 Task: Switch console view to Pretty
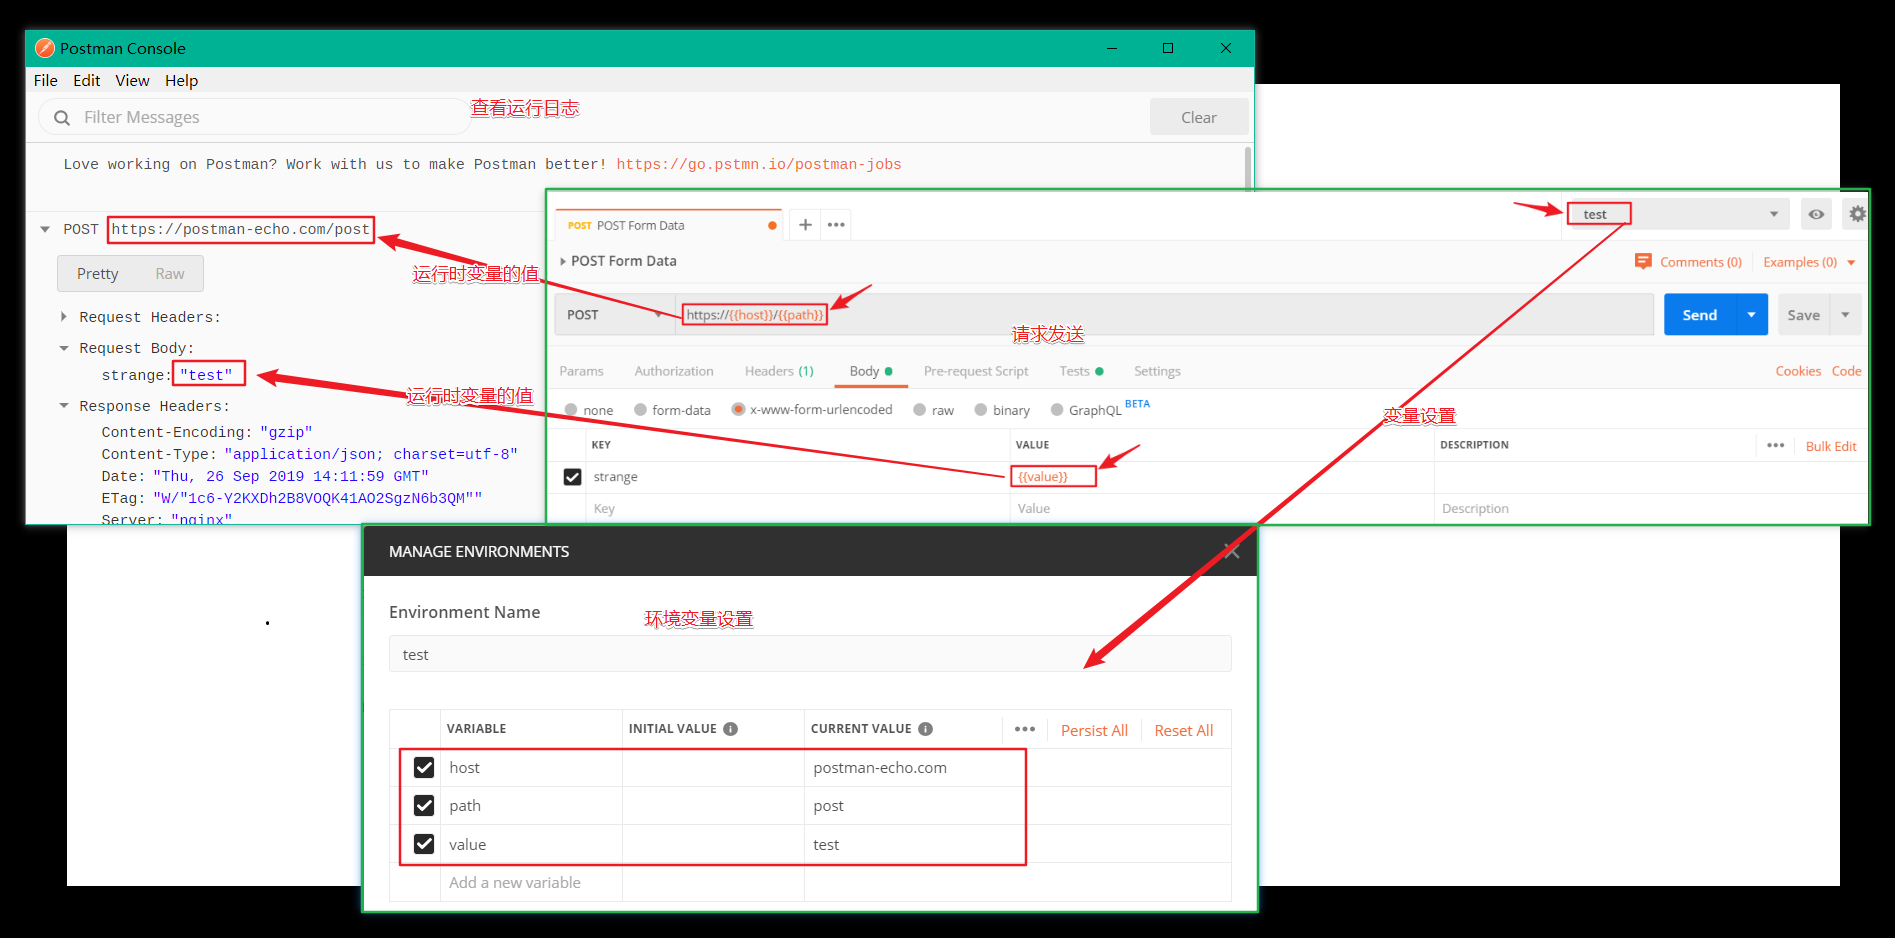click(98, 274)
